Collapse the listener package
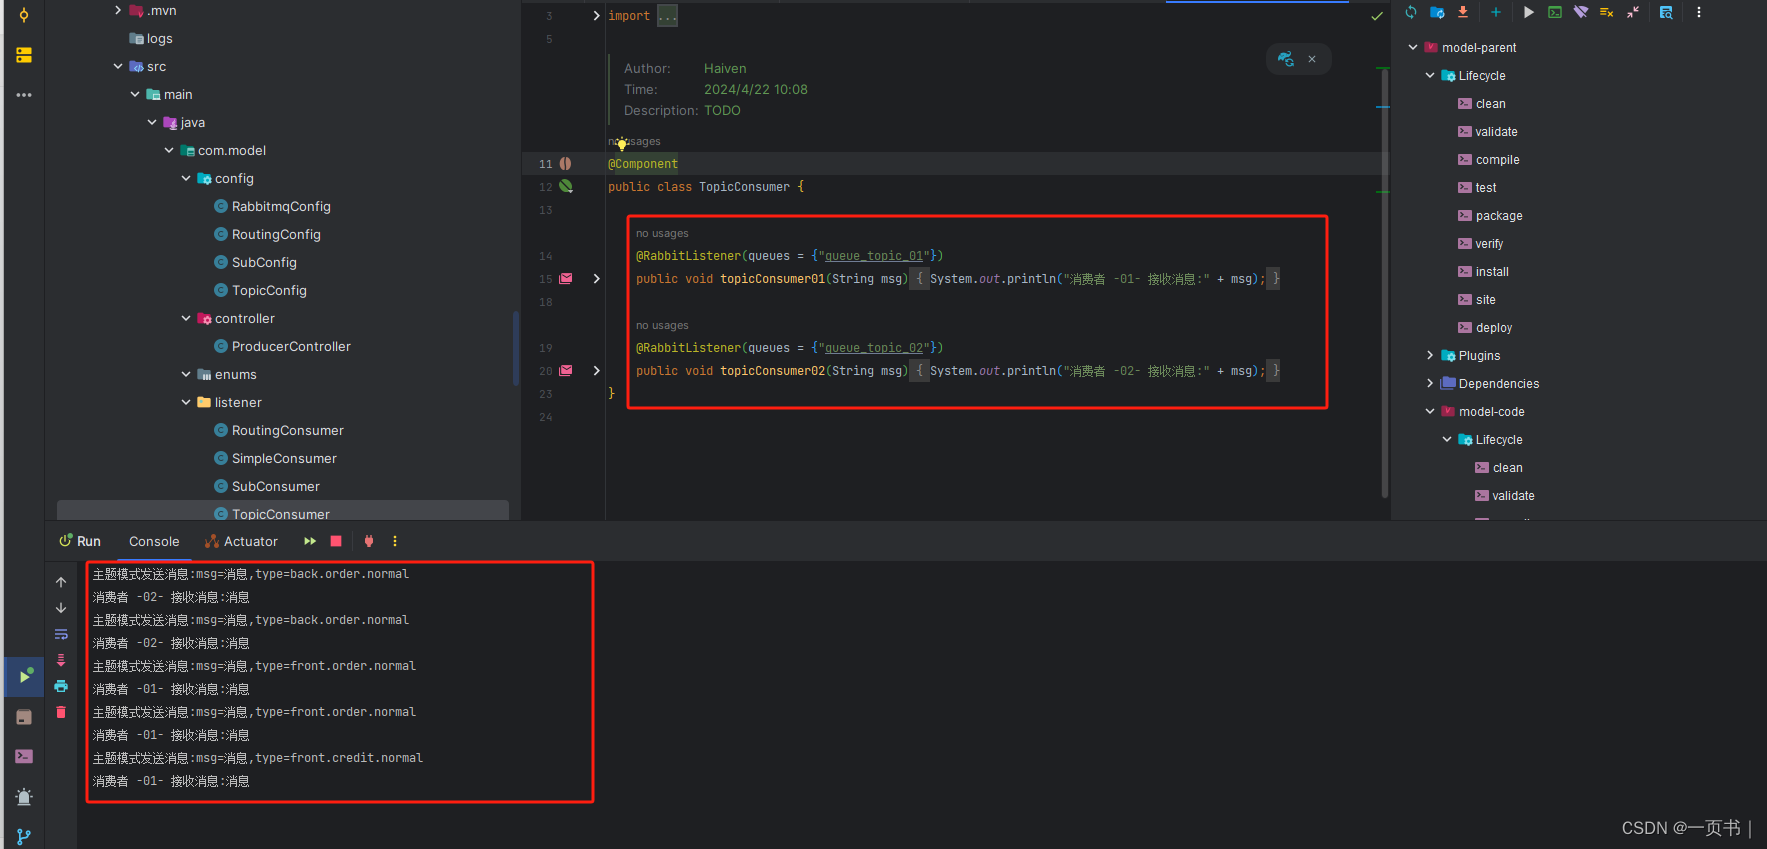1767x849 pixels. coord(186,402)
